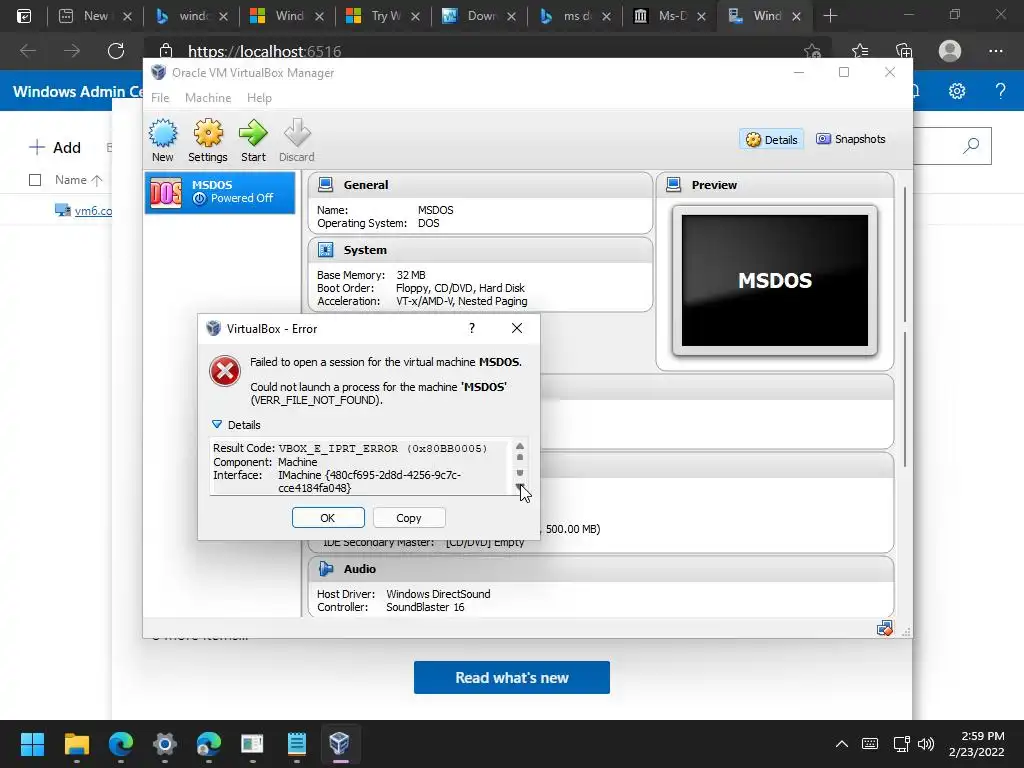Open the browser favorites star icon
1024x768 pixels.
(860, 51)
